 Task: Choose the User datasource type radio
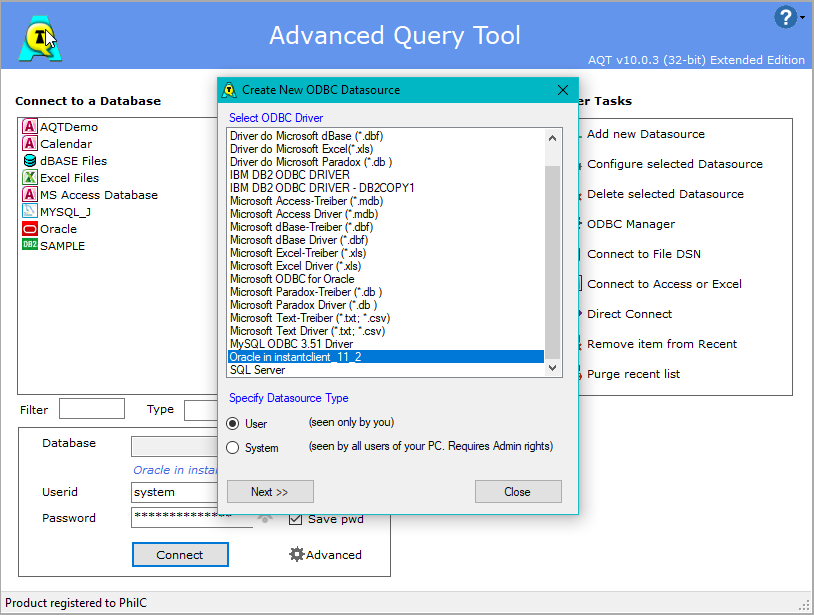(x=233, y=423)
